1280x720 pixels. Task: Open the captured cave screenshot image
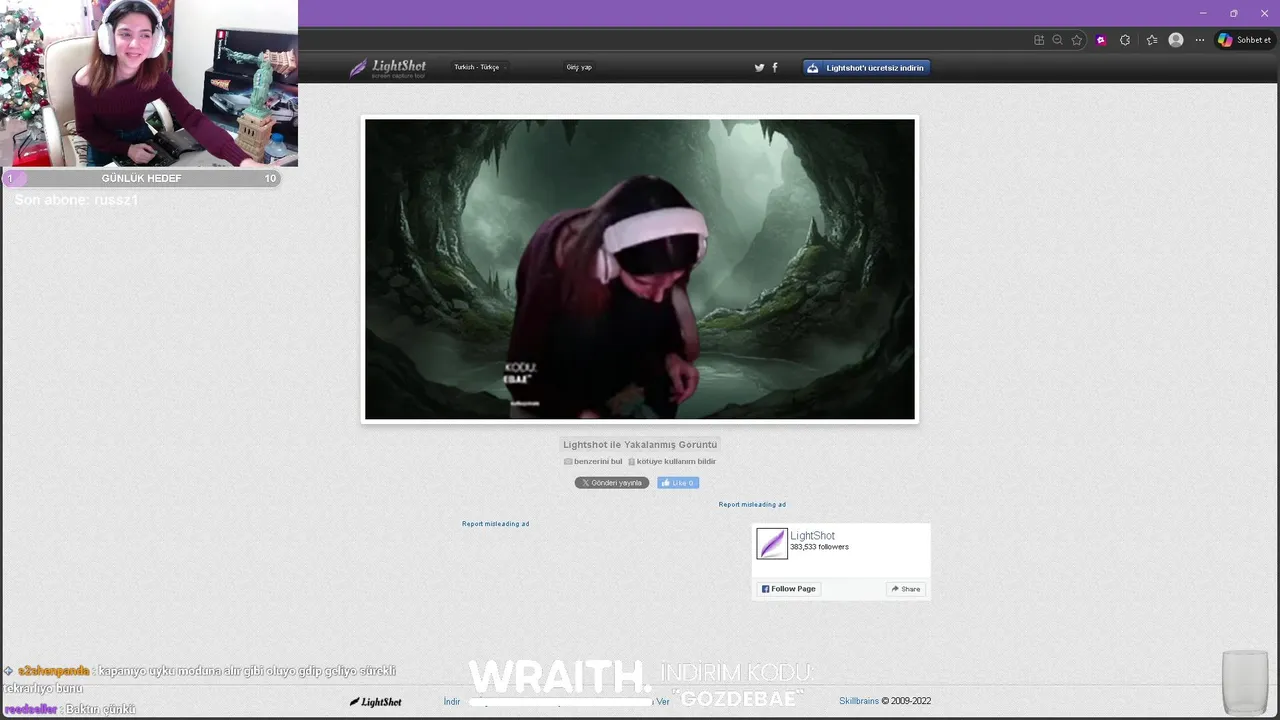tap(640, 269)
